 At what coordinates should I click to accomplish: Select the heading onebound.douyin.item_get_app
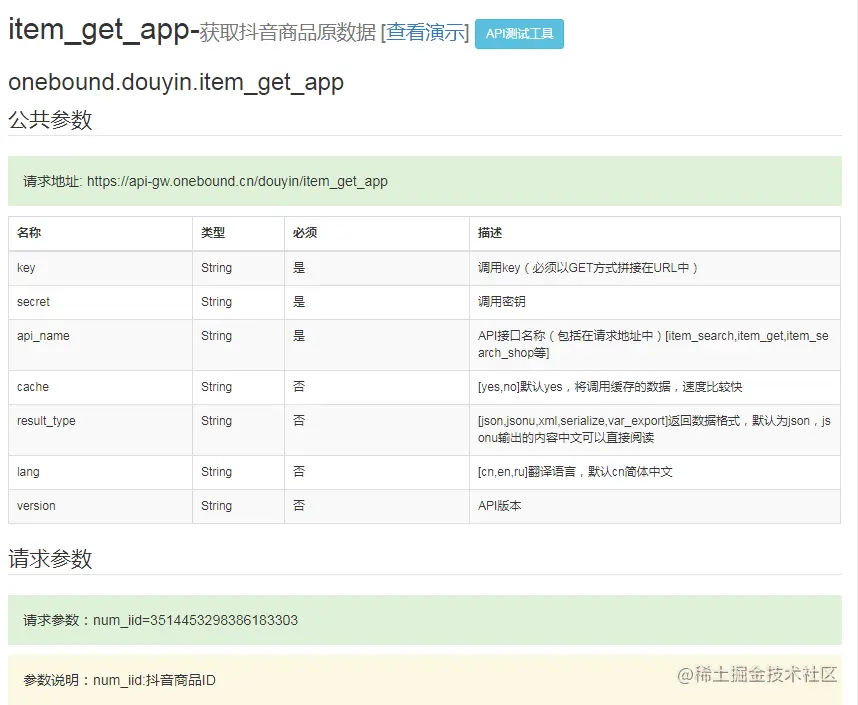(x=176, y=82)
